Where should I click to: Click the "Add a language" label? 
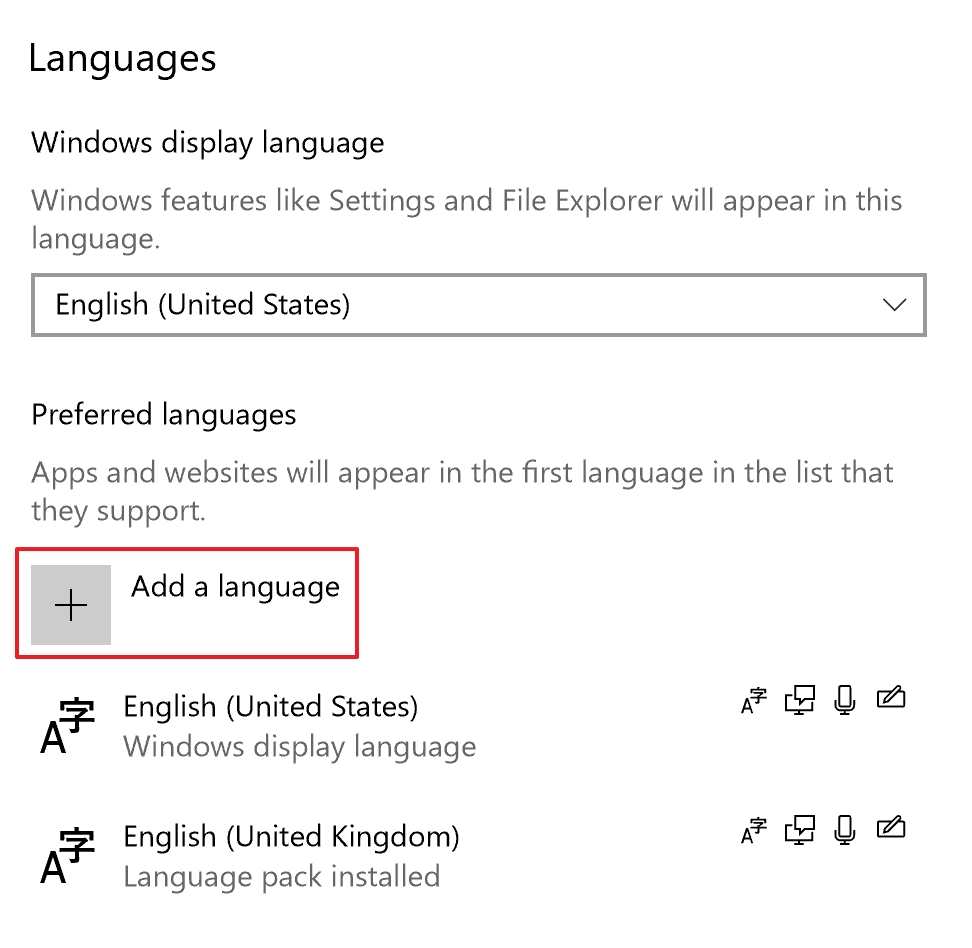pyautogui.click(x=235, y=587)
